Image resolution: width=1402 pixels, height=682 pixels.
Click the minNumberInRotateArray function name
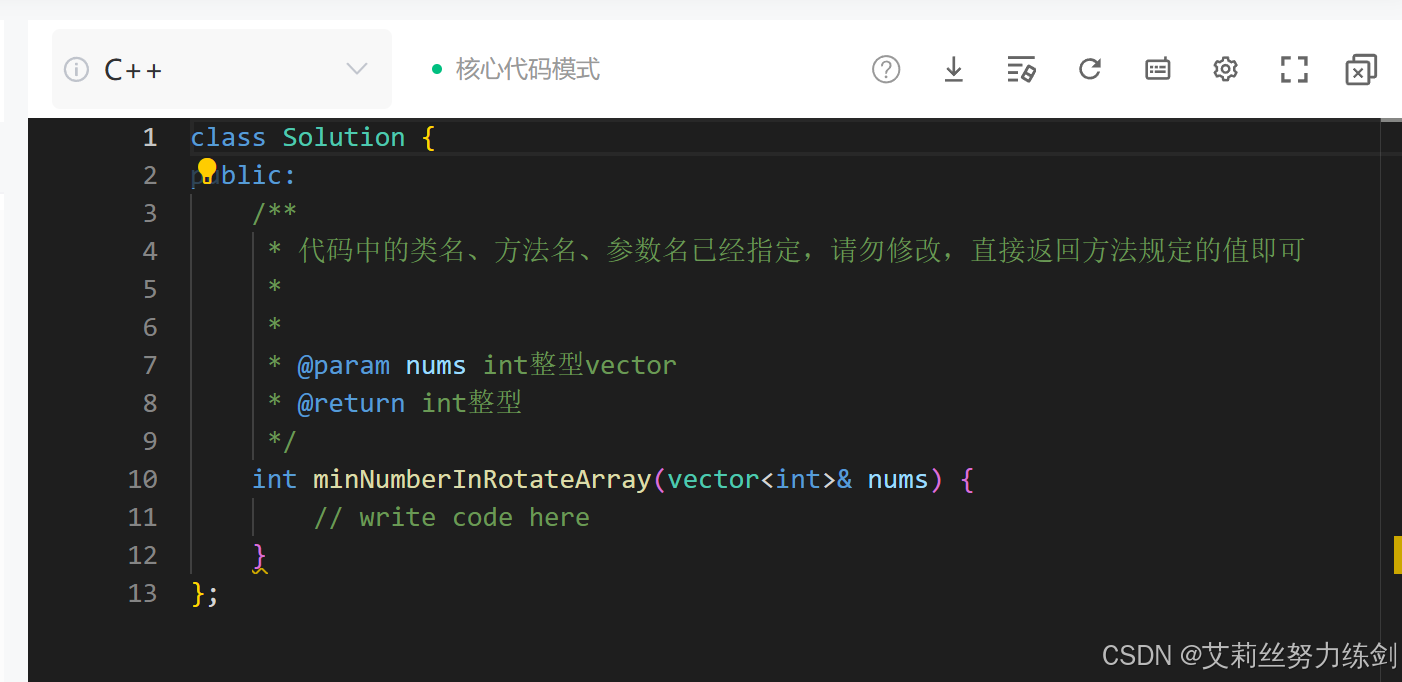[482, 479]
